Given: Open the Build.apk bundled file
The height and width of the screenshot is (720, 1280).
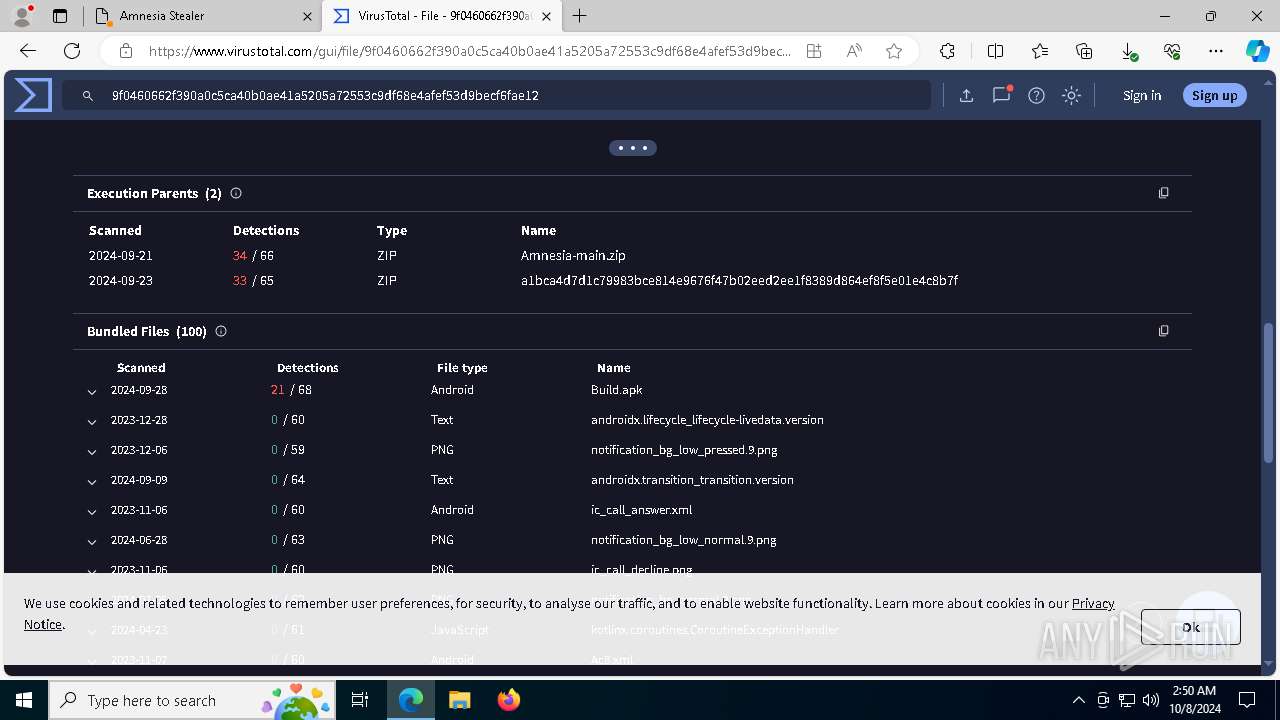Looking at the screenshot, I should (x=616, y=390).
